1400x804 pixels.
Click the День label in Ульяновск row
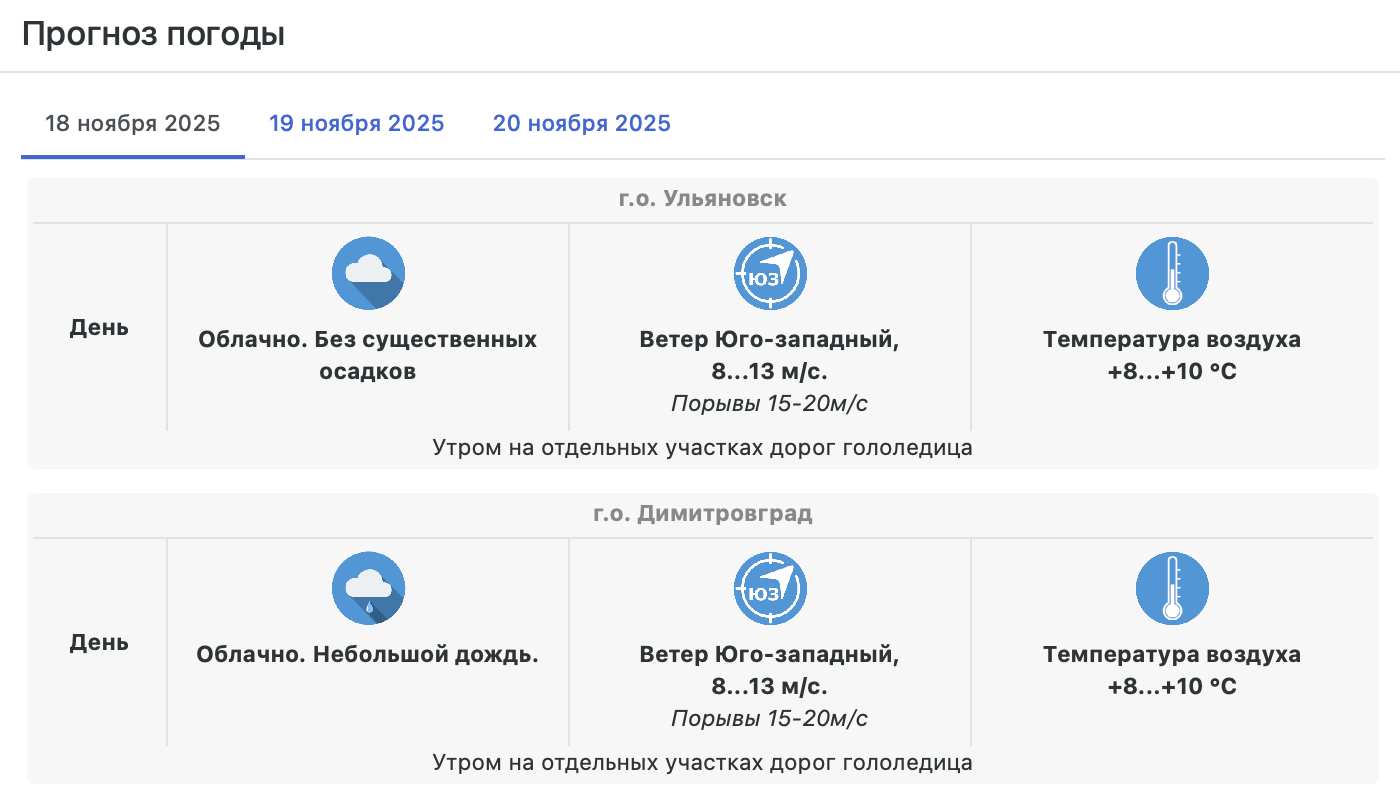99,327
